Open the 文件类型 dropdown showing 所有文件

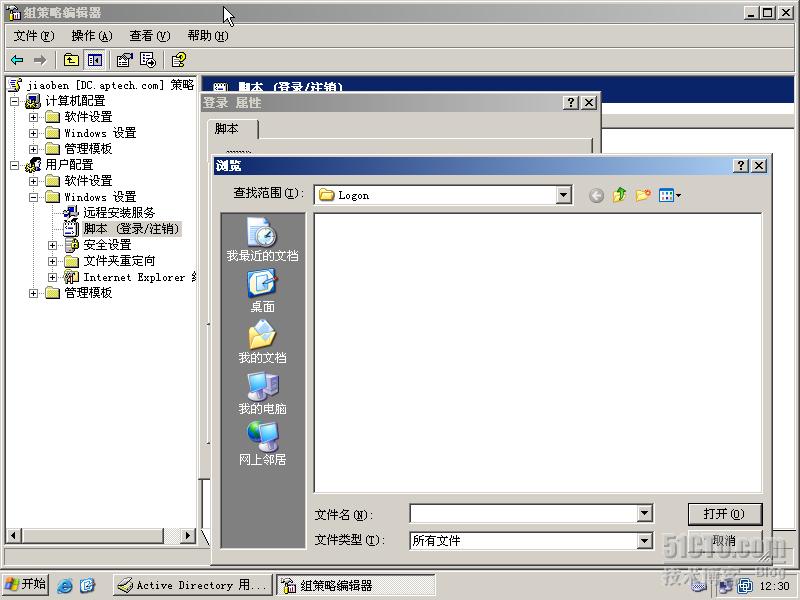click(645, 540)
